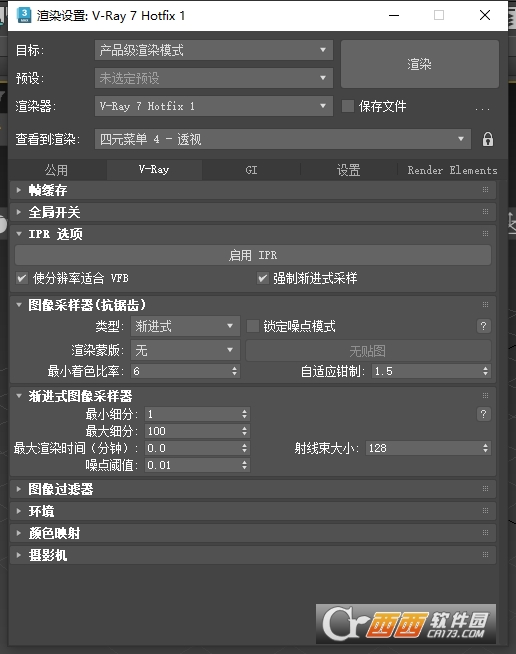Click the save file browse dots button

[482, 109]
